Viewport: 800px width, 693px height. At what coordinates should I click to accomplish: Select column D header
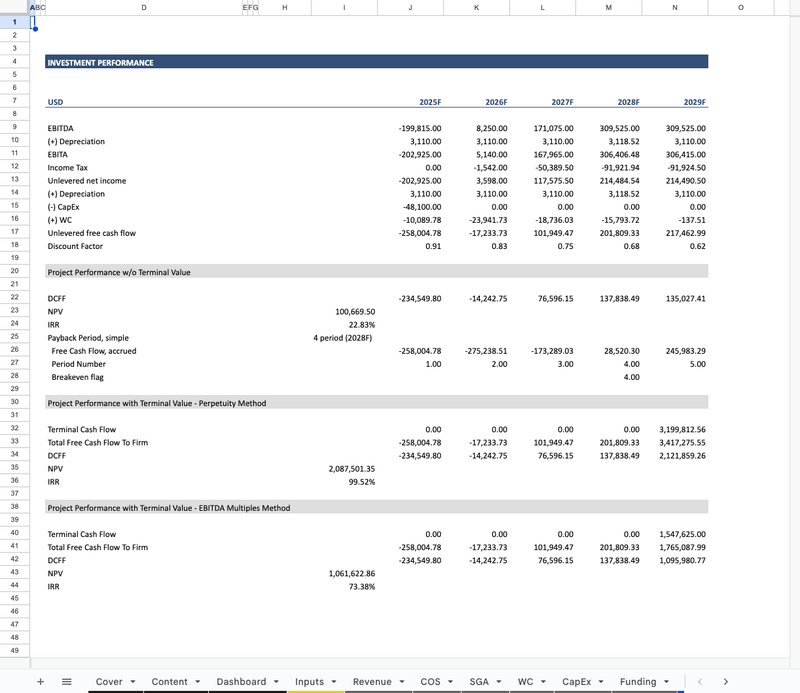tap(144, 7)
